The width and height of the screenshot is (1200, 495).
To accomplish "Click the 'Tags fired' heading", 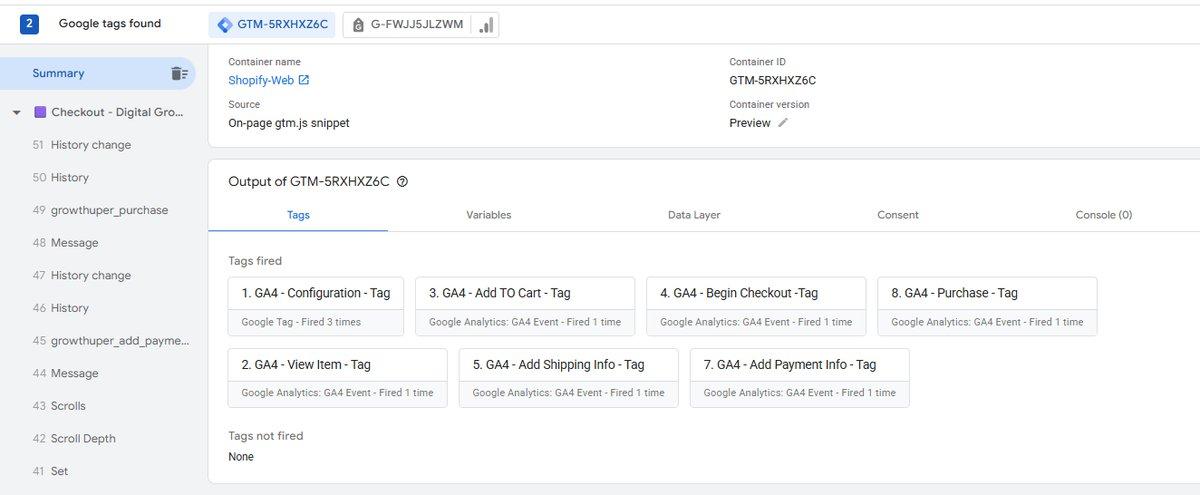I will tap(255, 261).
